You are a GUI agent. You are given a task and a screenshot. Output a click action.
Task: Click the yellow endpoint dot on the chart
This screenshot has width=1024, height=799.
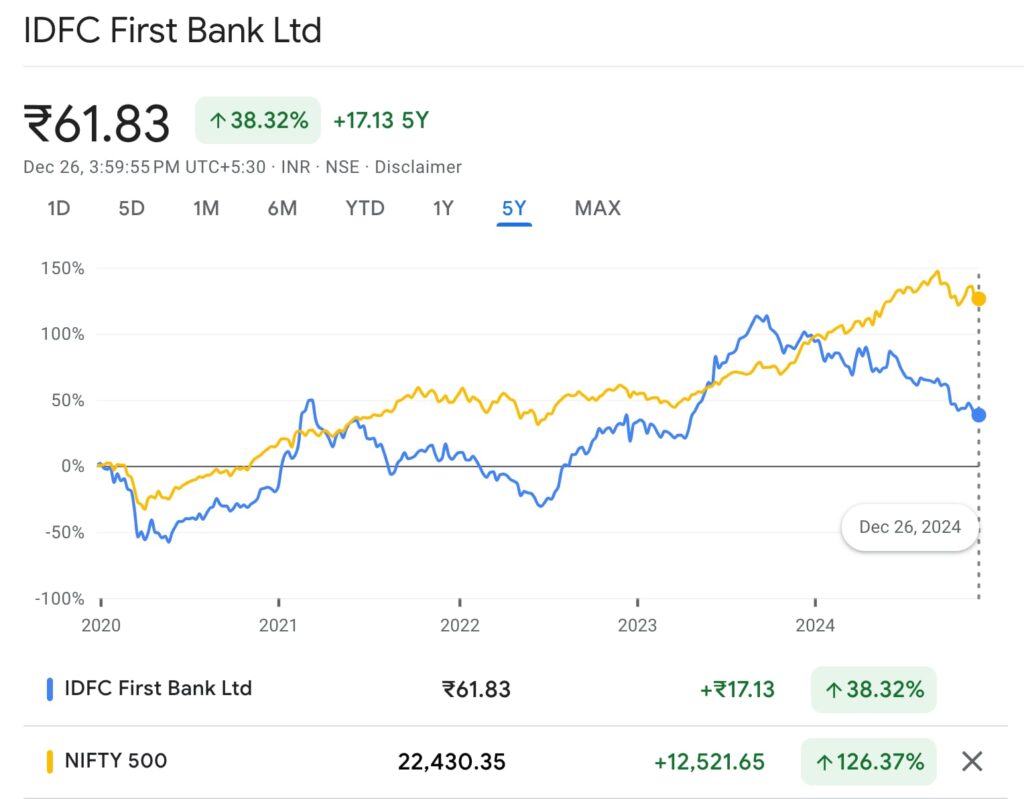tap(978, 298)
